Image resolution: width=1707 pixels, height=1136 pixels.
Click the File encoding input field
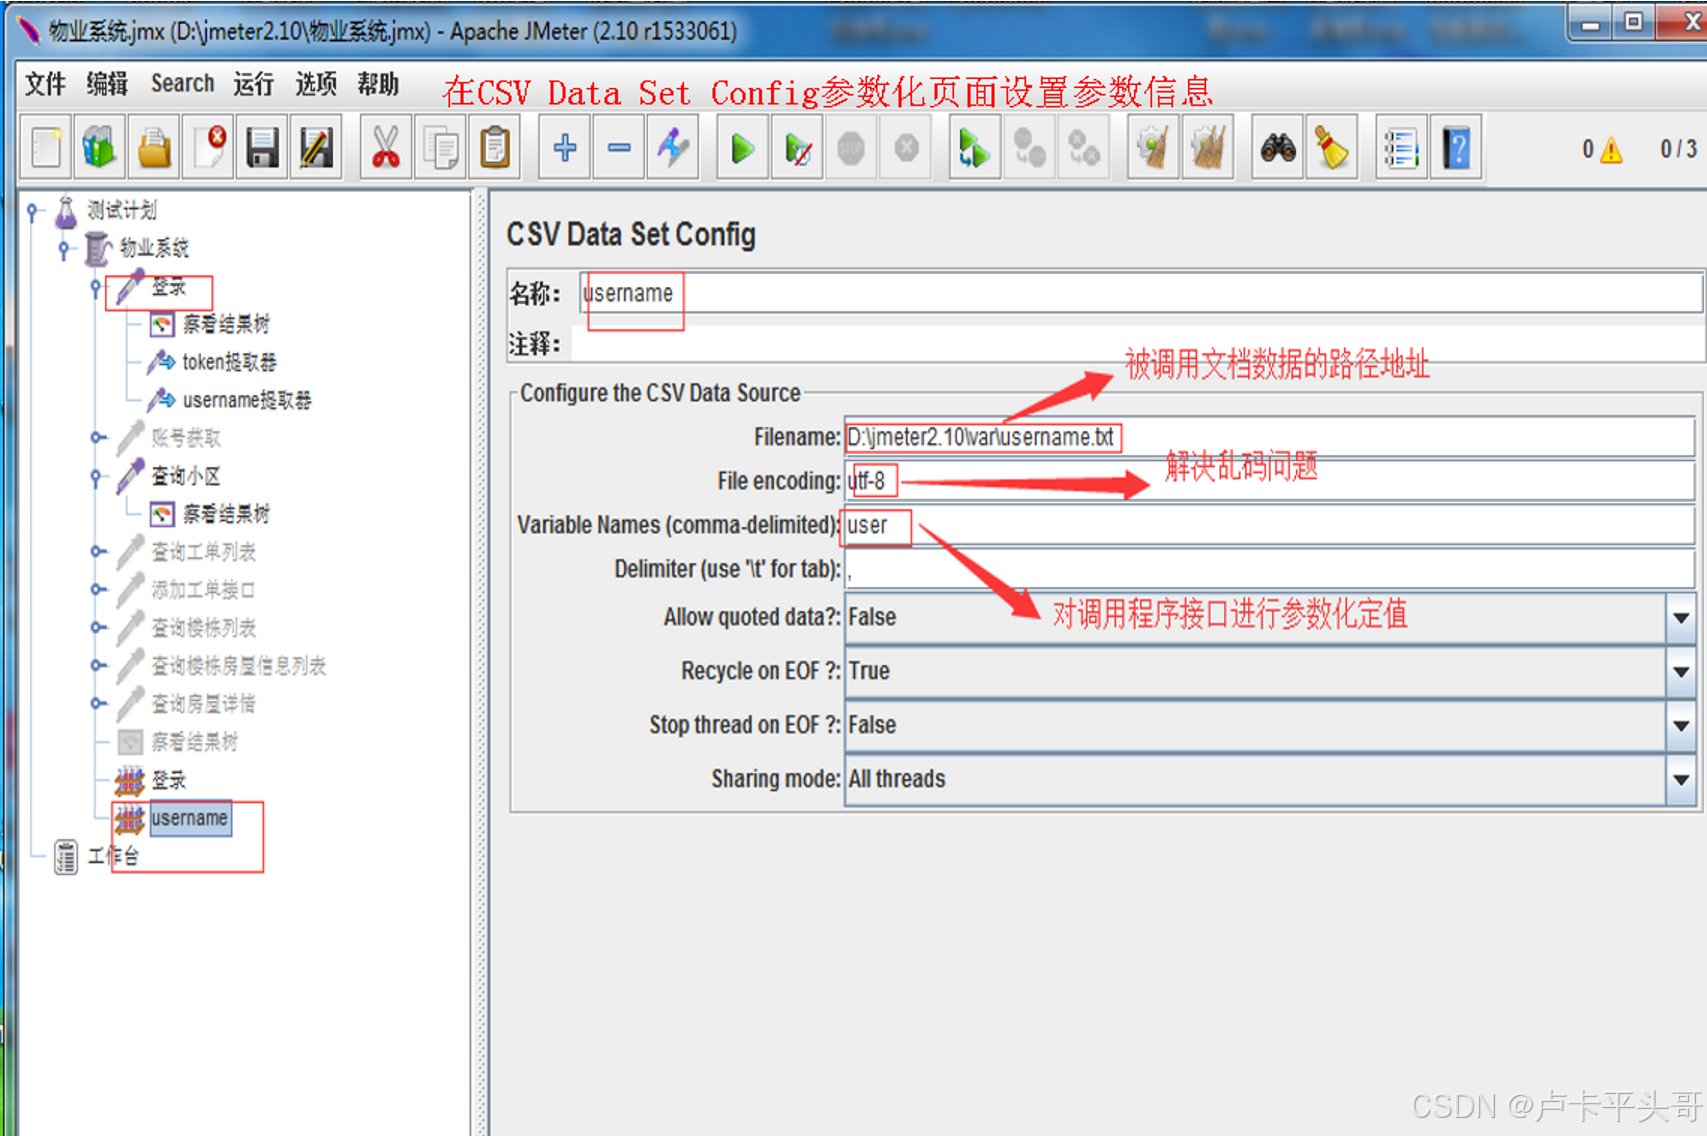(1269, 481)
